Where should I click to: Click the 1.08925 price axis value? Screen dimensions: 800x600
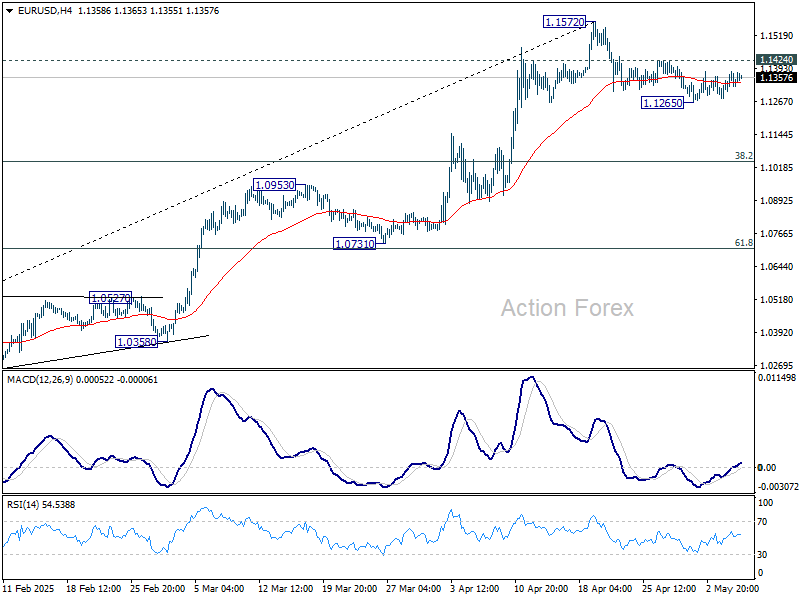click(777, 201)
